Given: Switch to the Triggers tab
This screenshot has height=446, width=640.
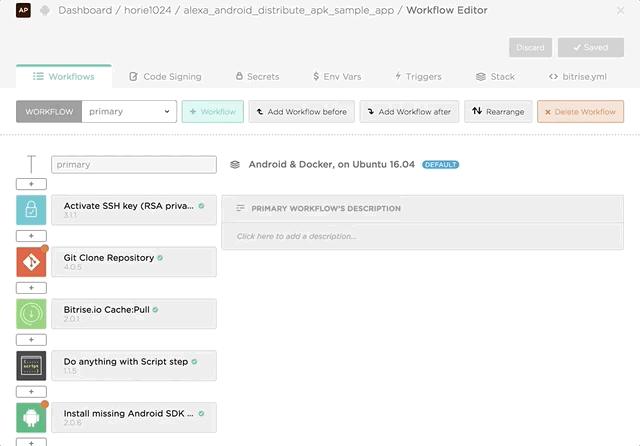Looking at the screenshot, I should pos(418,76).
